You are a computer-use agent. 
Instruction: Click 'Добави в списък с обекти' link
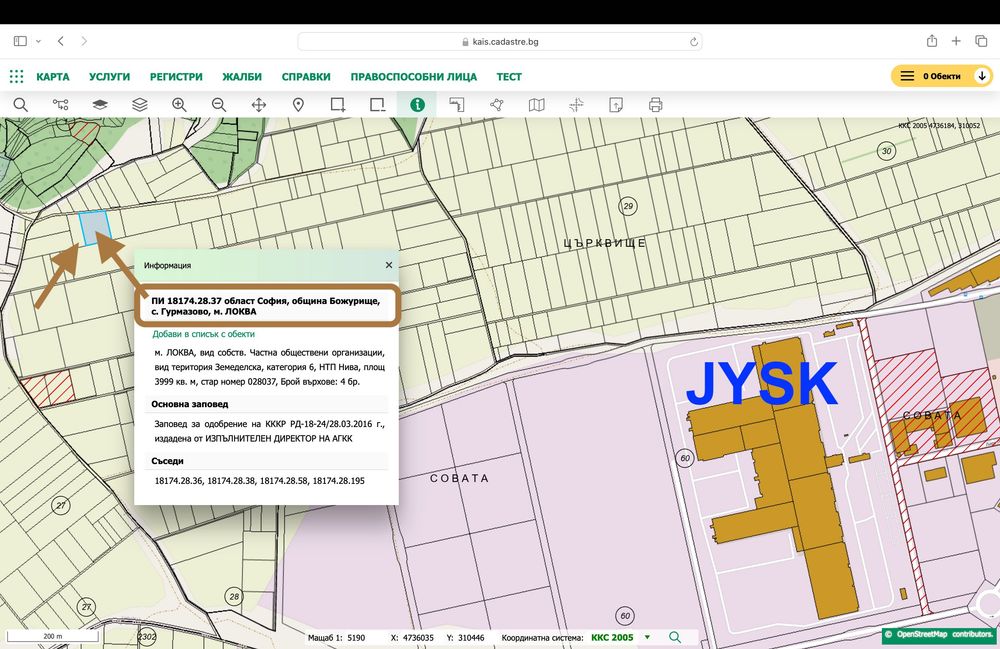pyautogui.click(x=203, y=334)
